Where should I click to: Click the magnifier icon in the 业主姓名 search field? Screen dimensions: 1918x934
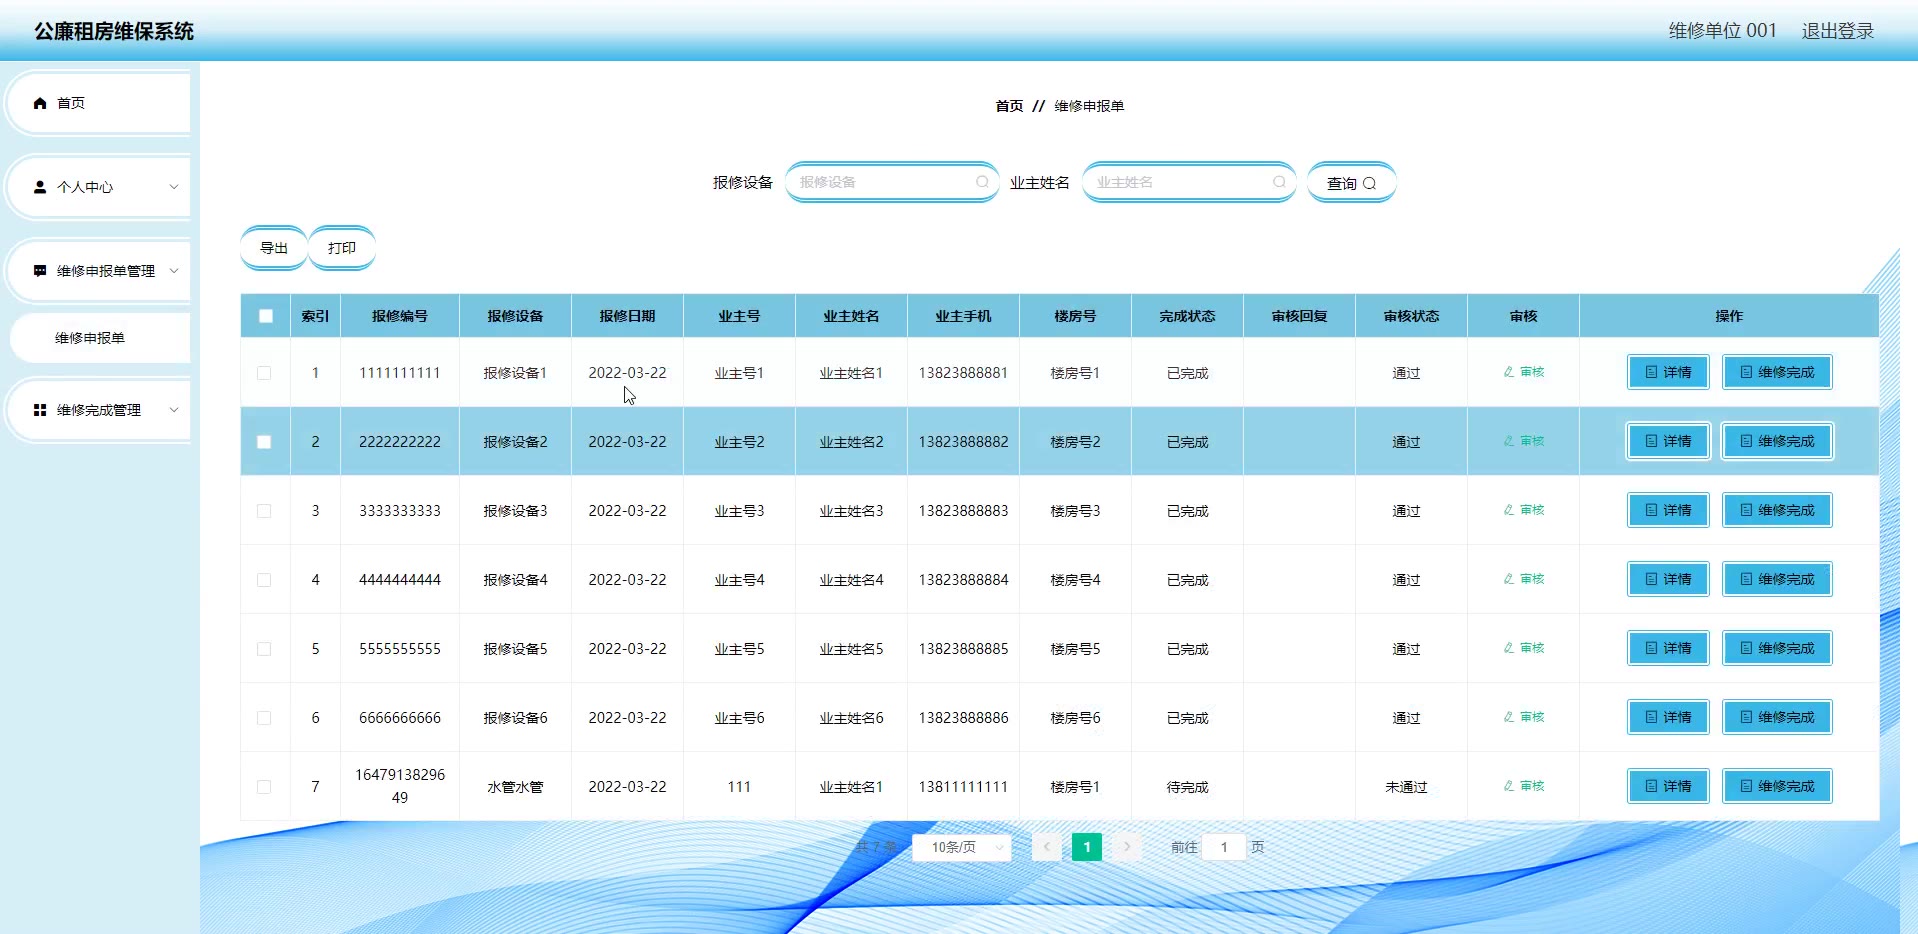(x=1279, y=182)
